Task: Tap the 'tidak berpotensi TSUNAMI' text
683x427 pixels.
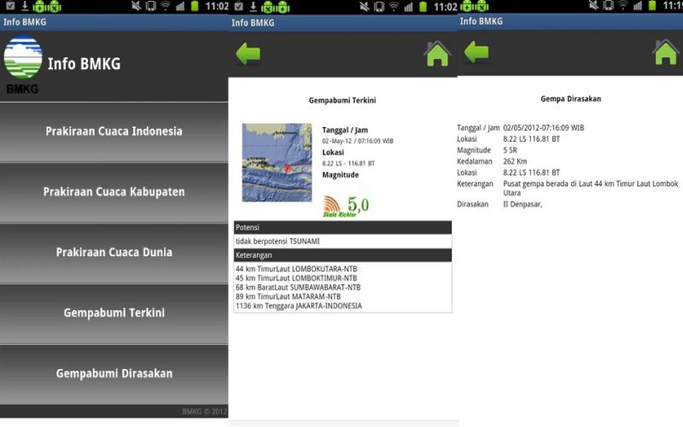Action: pyautogui.click(x=278, y=241)
